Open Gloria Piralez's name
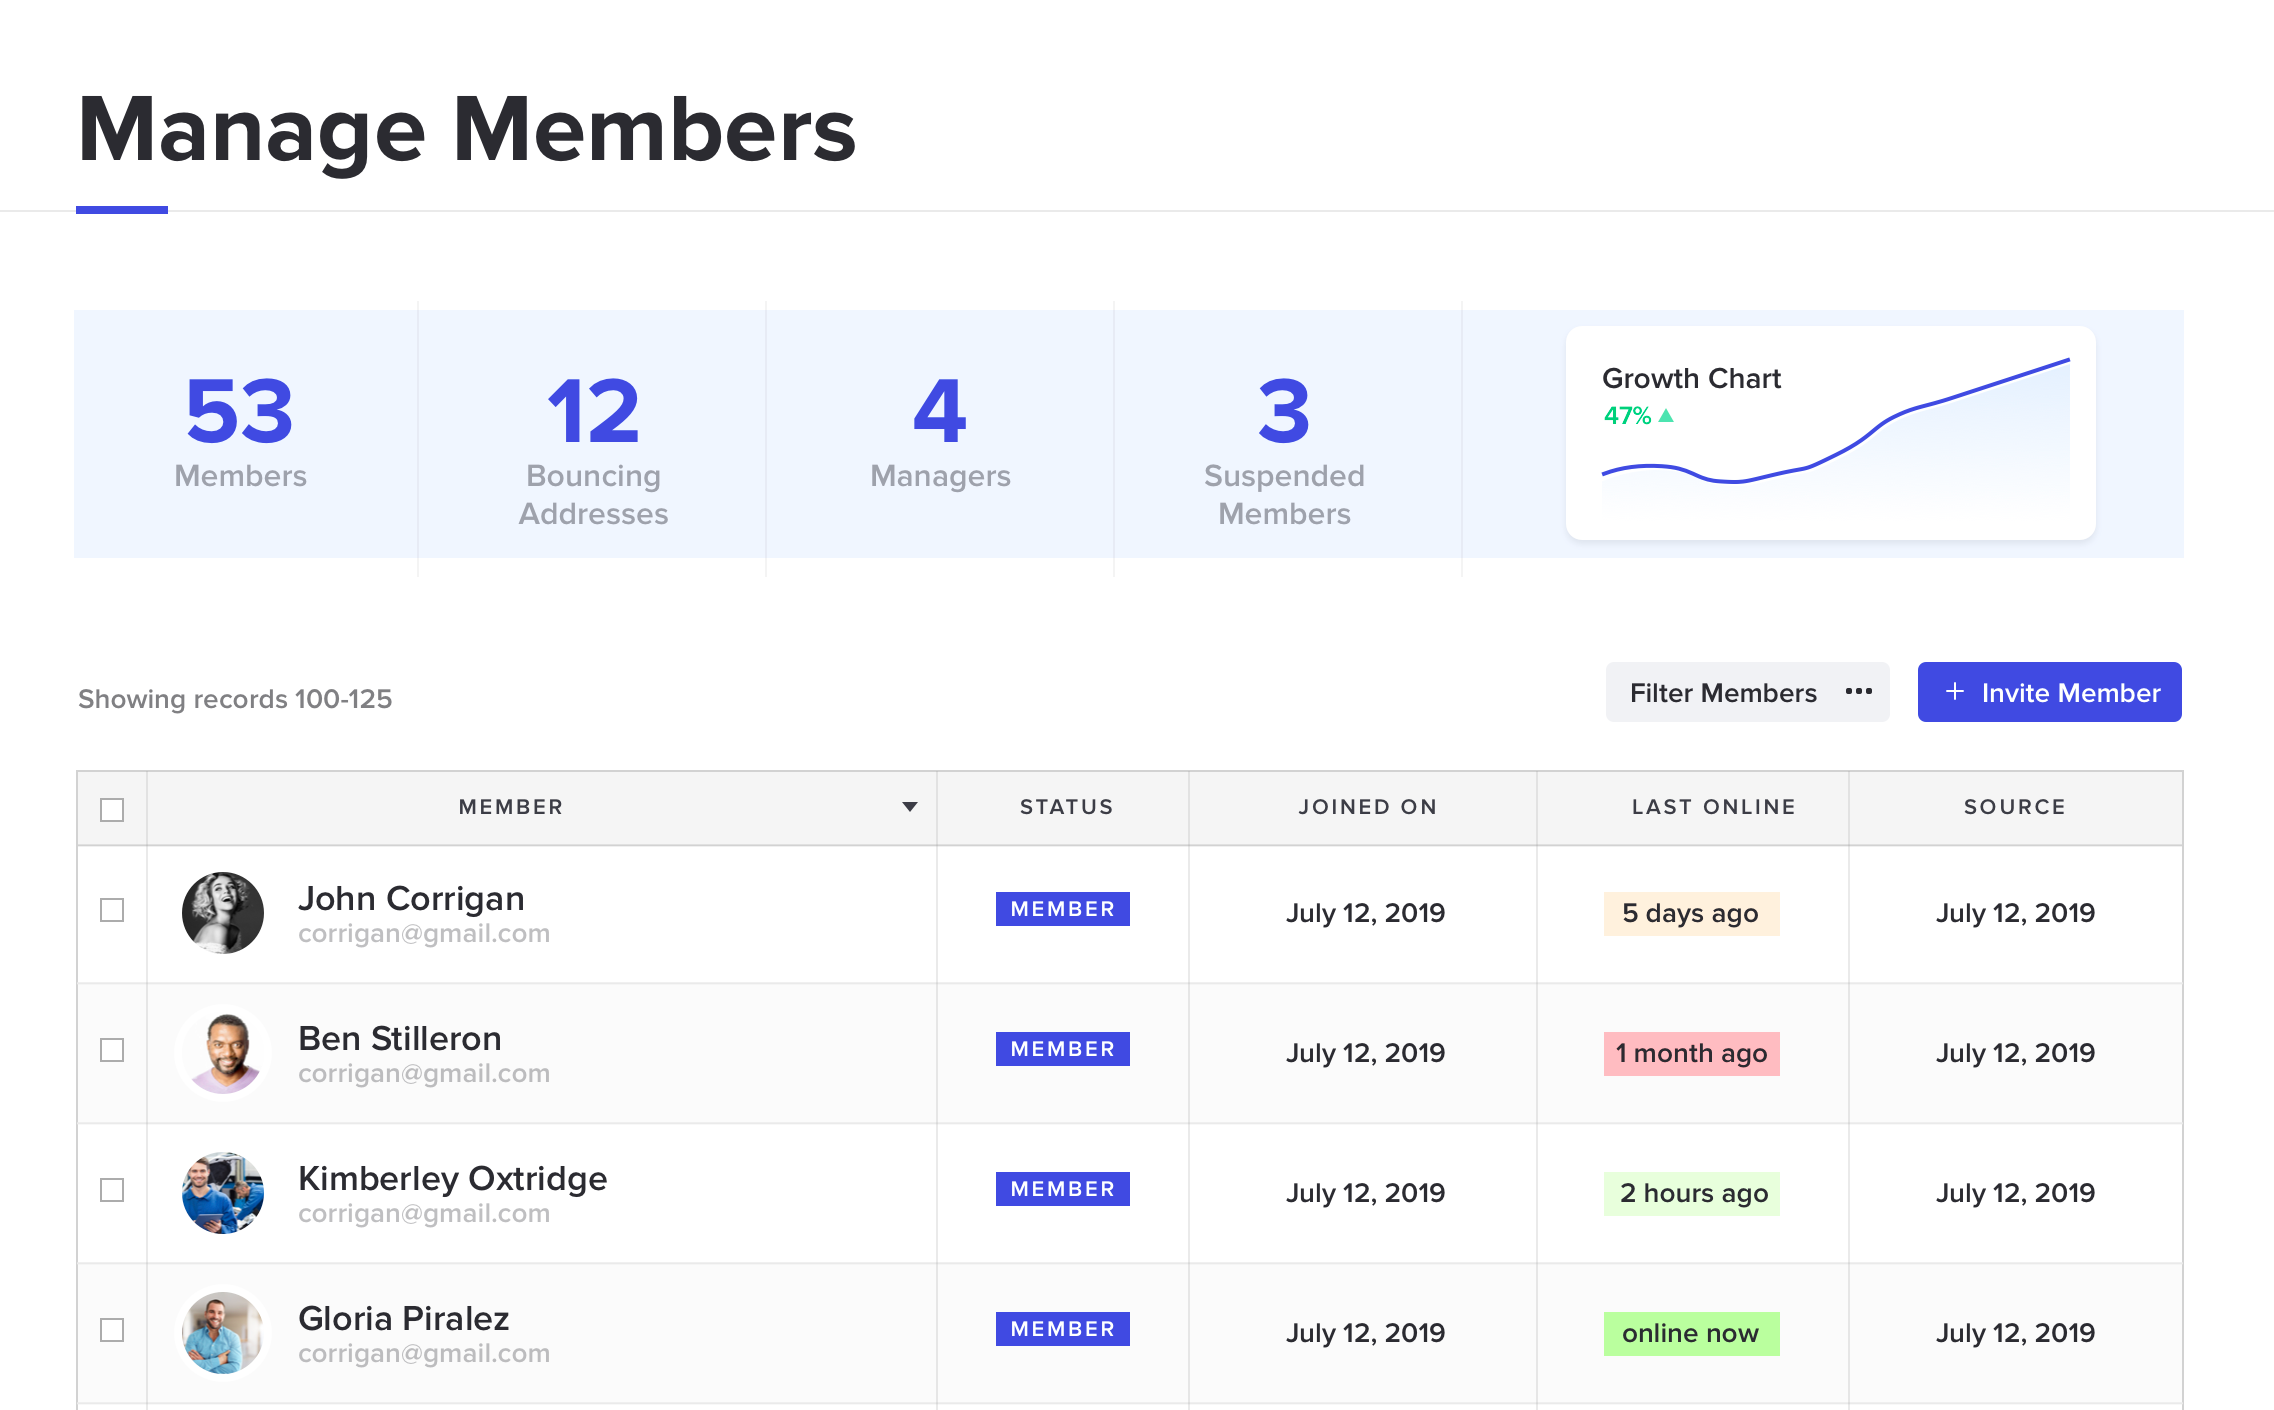This screenshot has width=2274, height=1410. (404, 1318)
